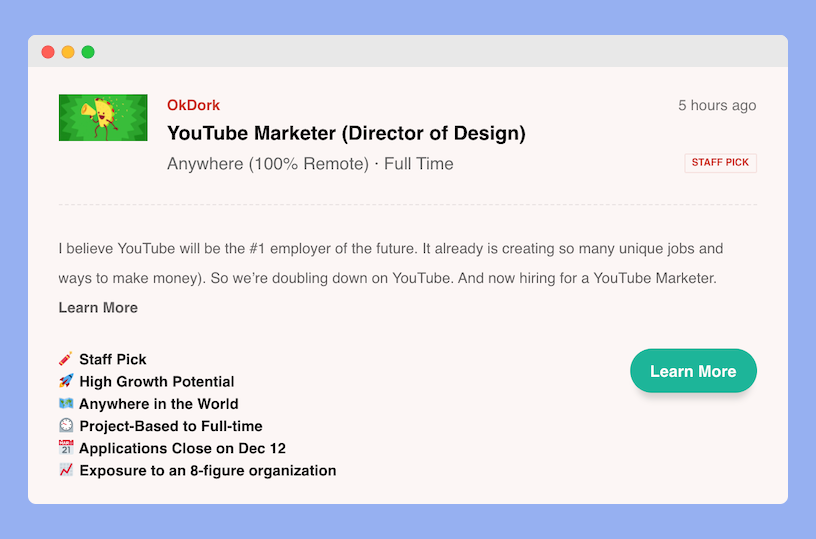Click the '5 hours ago' timestamp
This screenshot has width=816, height=539.
tap(717, 106)
